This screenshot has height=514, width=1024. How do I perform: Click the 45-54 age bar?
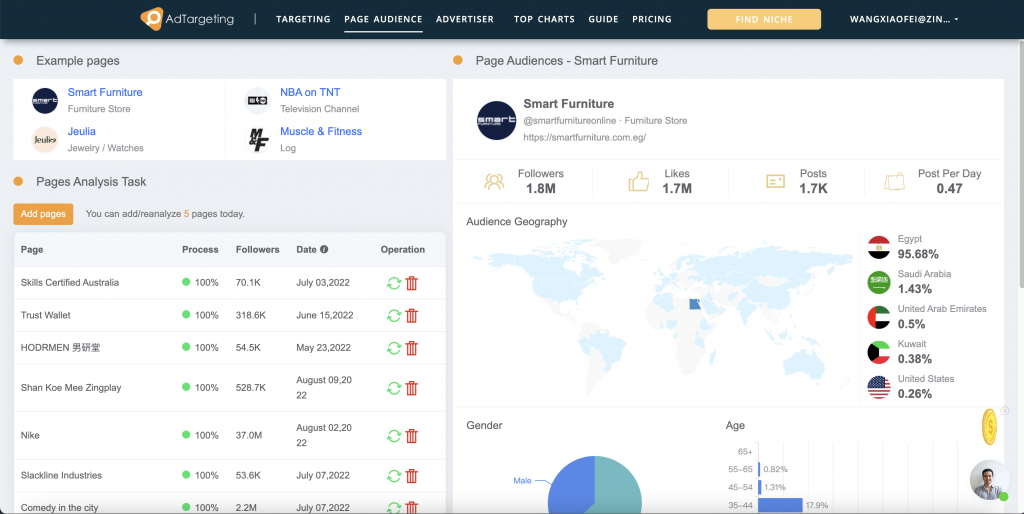(x=760, y=487)
